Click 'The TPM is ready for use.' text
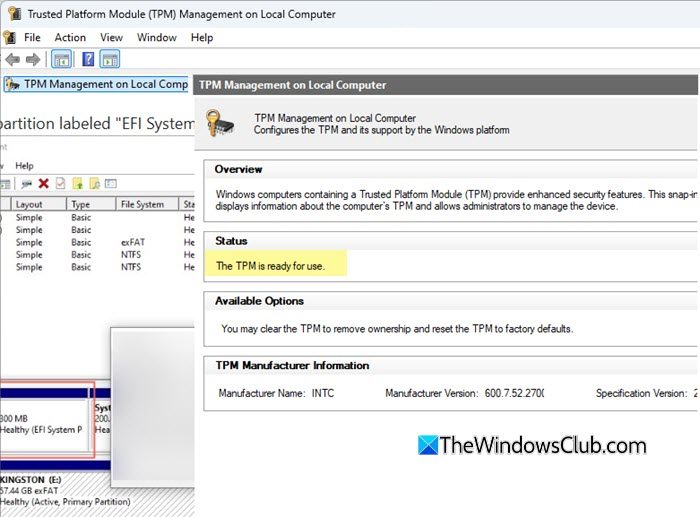The width and height of the screenshot is (700, 517). [271, 266]
